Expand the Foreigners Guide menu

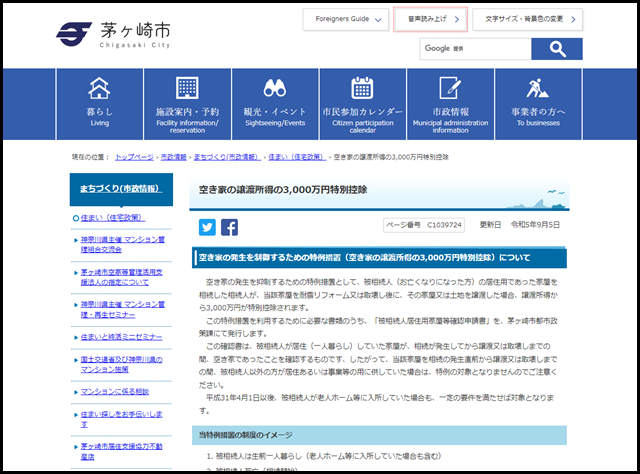coord(342,19)
